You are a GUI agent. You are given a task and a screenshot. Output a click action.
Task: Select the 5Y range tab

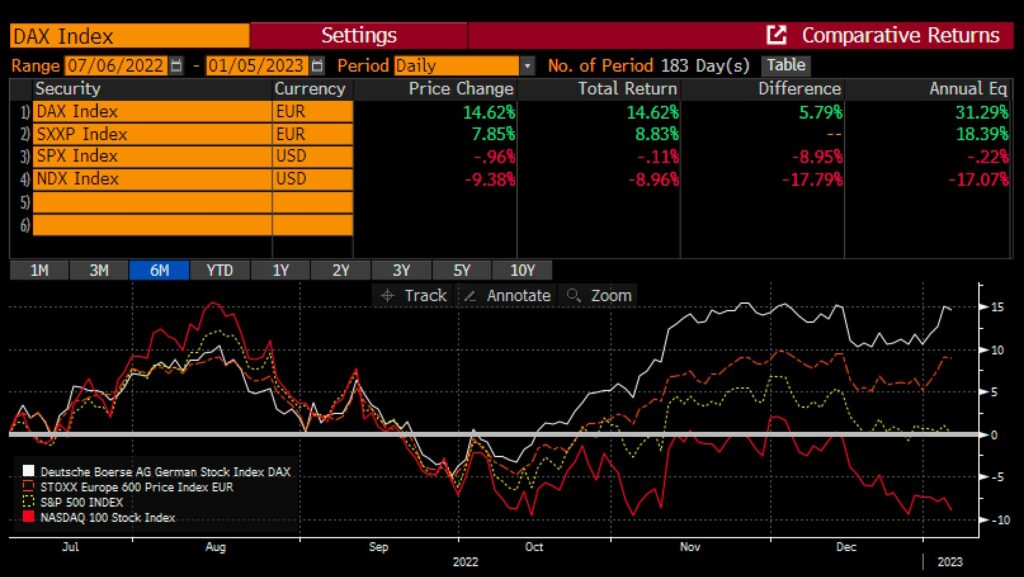pos(462,270)
